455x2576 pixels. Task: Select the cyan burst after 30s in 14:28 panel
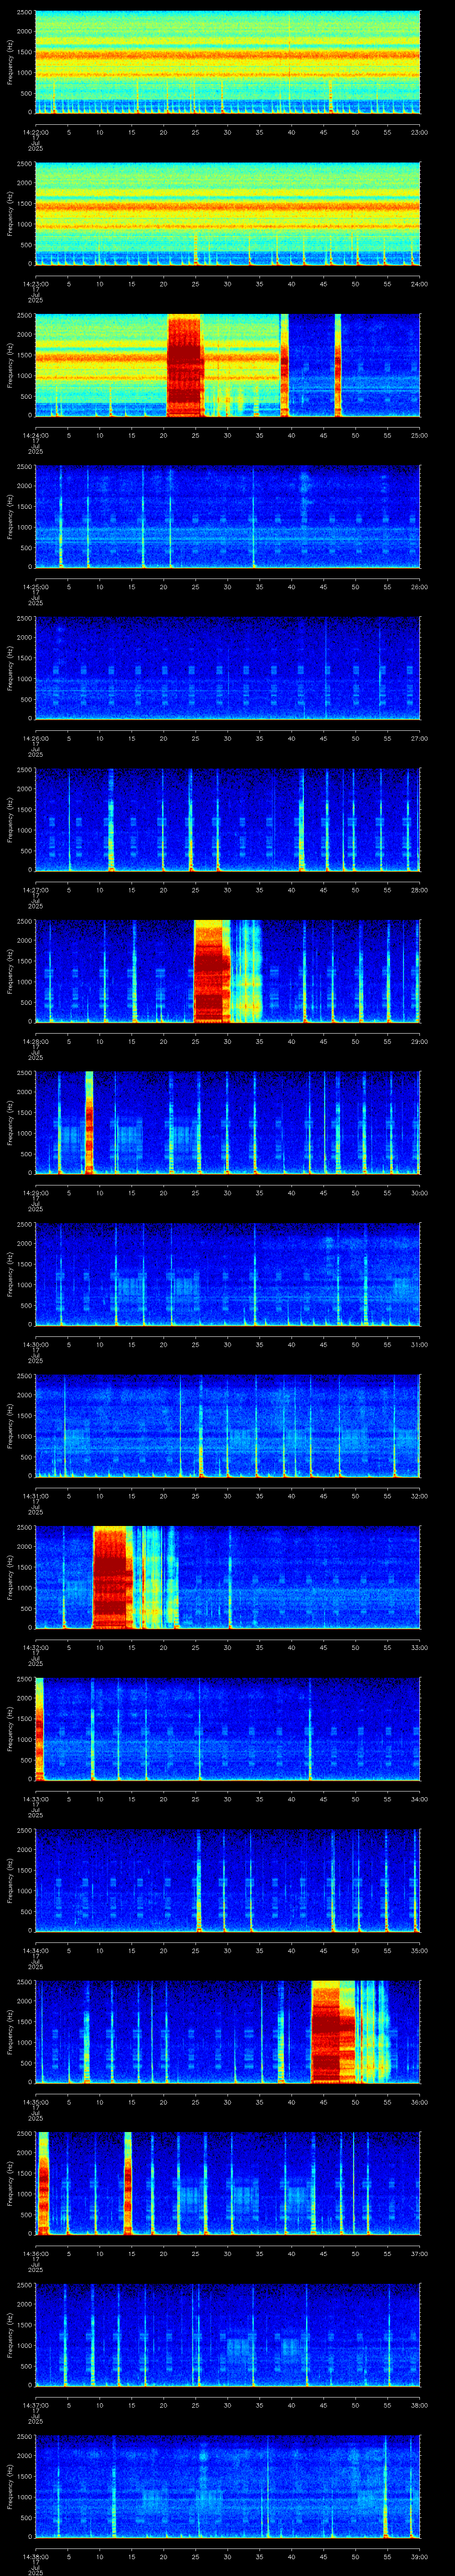pos(247,970)
